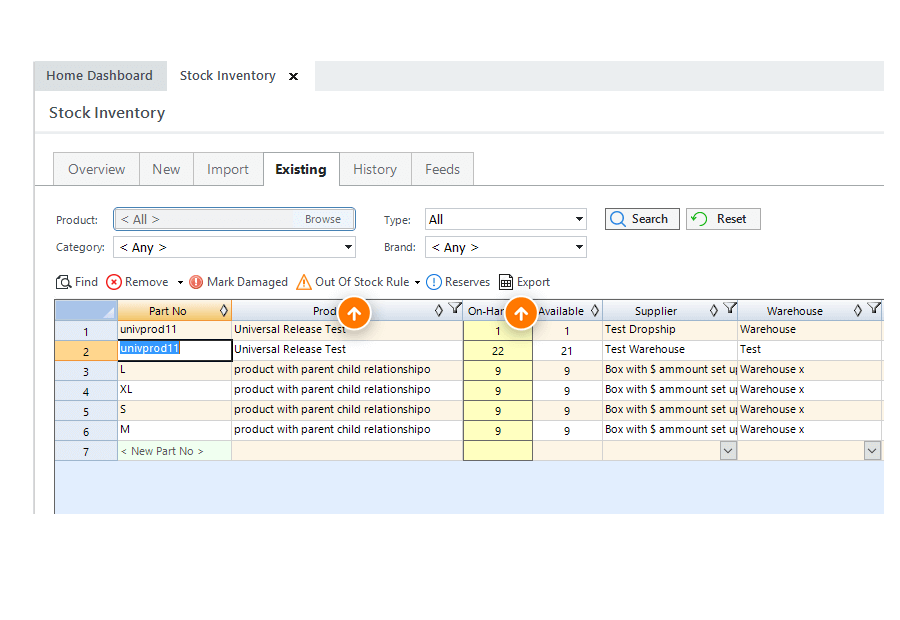Screen dimensions: 900x620
Task: Click the Warehouse column sort diamond icon
Action: 858,311
